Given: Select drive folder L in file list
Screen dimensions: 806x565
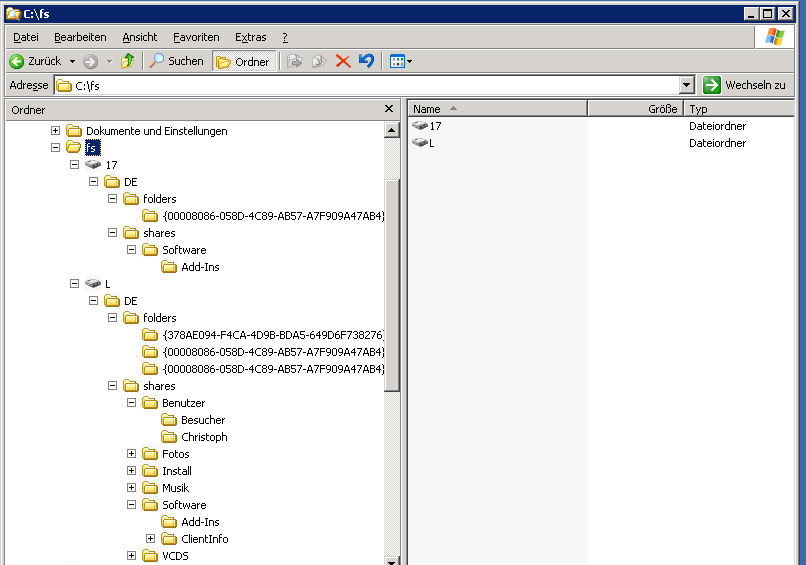Looking at the screenshot, I should 423,143.
